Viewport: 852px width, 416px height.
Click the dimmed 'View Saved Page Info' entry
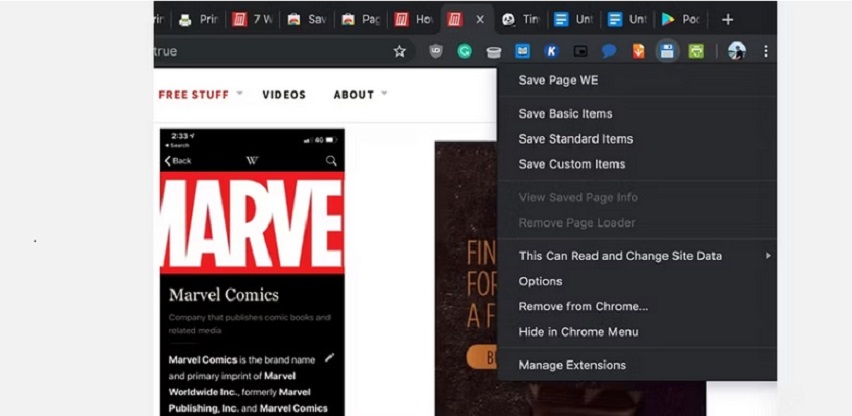tap(637, 198)
